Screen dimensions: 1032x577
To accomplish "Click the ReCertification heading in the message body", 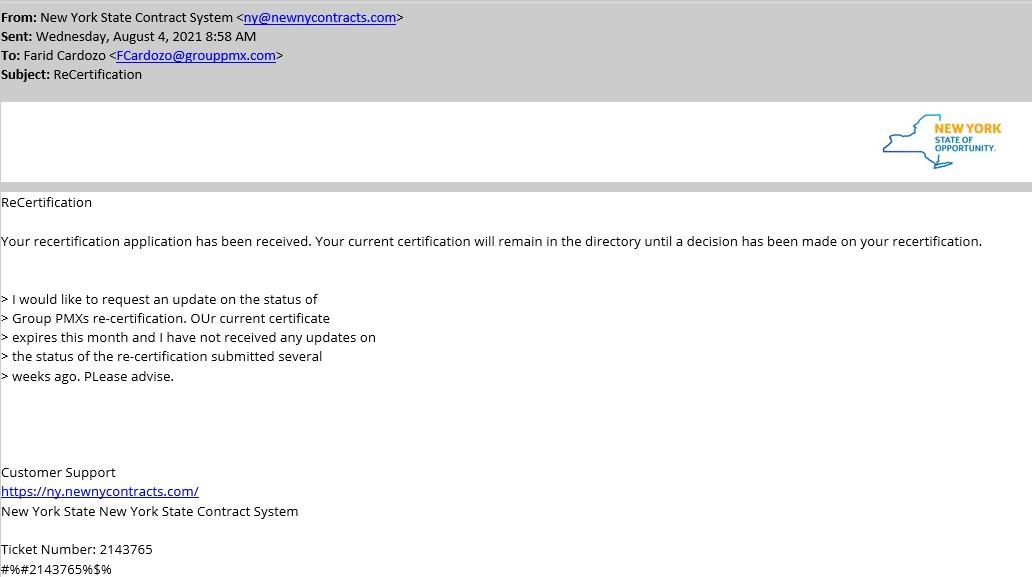I will pyautogui.click(x=47, y=203).
